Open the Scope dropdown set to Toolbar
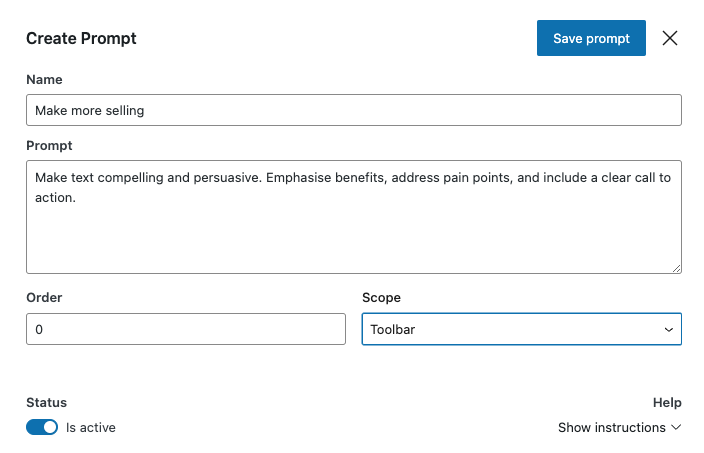This screenshot has height=453, width=704. pyautogui.click(x=520, y=329)
